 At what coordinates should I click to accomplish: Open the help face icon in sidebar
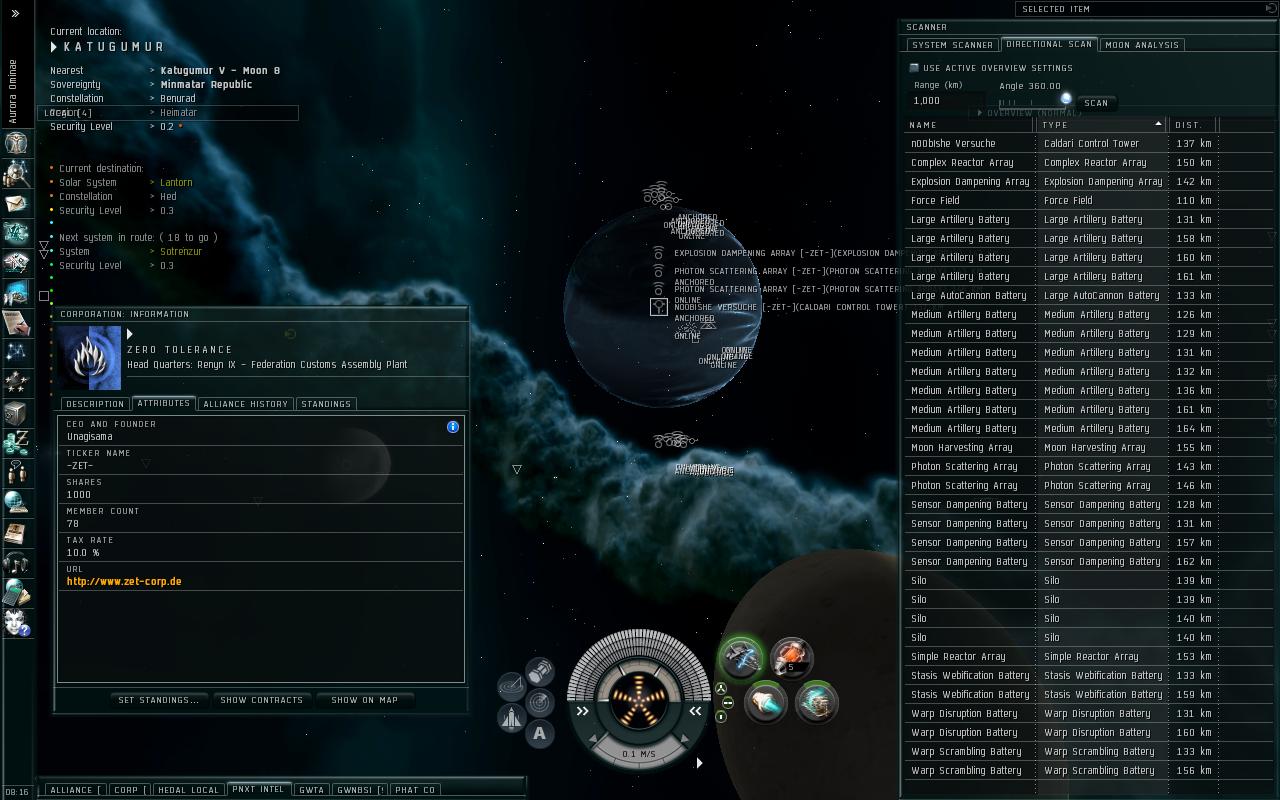(16, 622)
